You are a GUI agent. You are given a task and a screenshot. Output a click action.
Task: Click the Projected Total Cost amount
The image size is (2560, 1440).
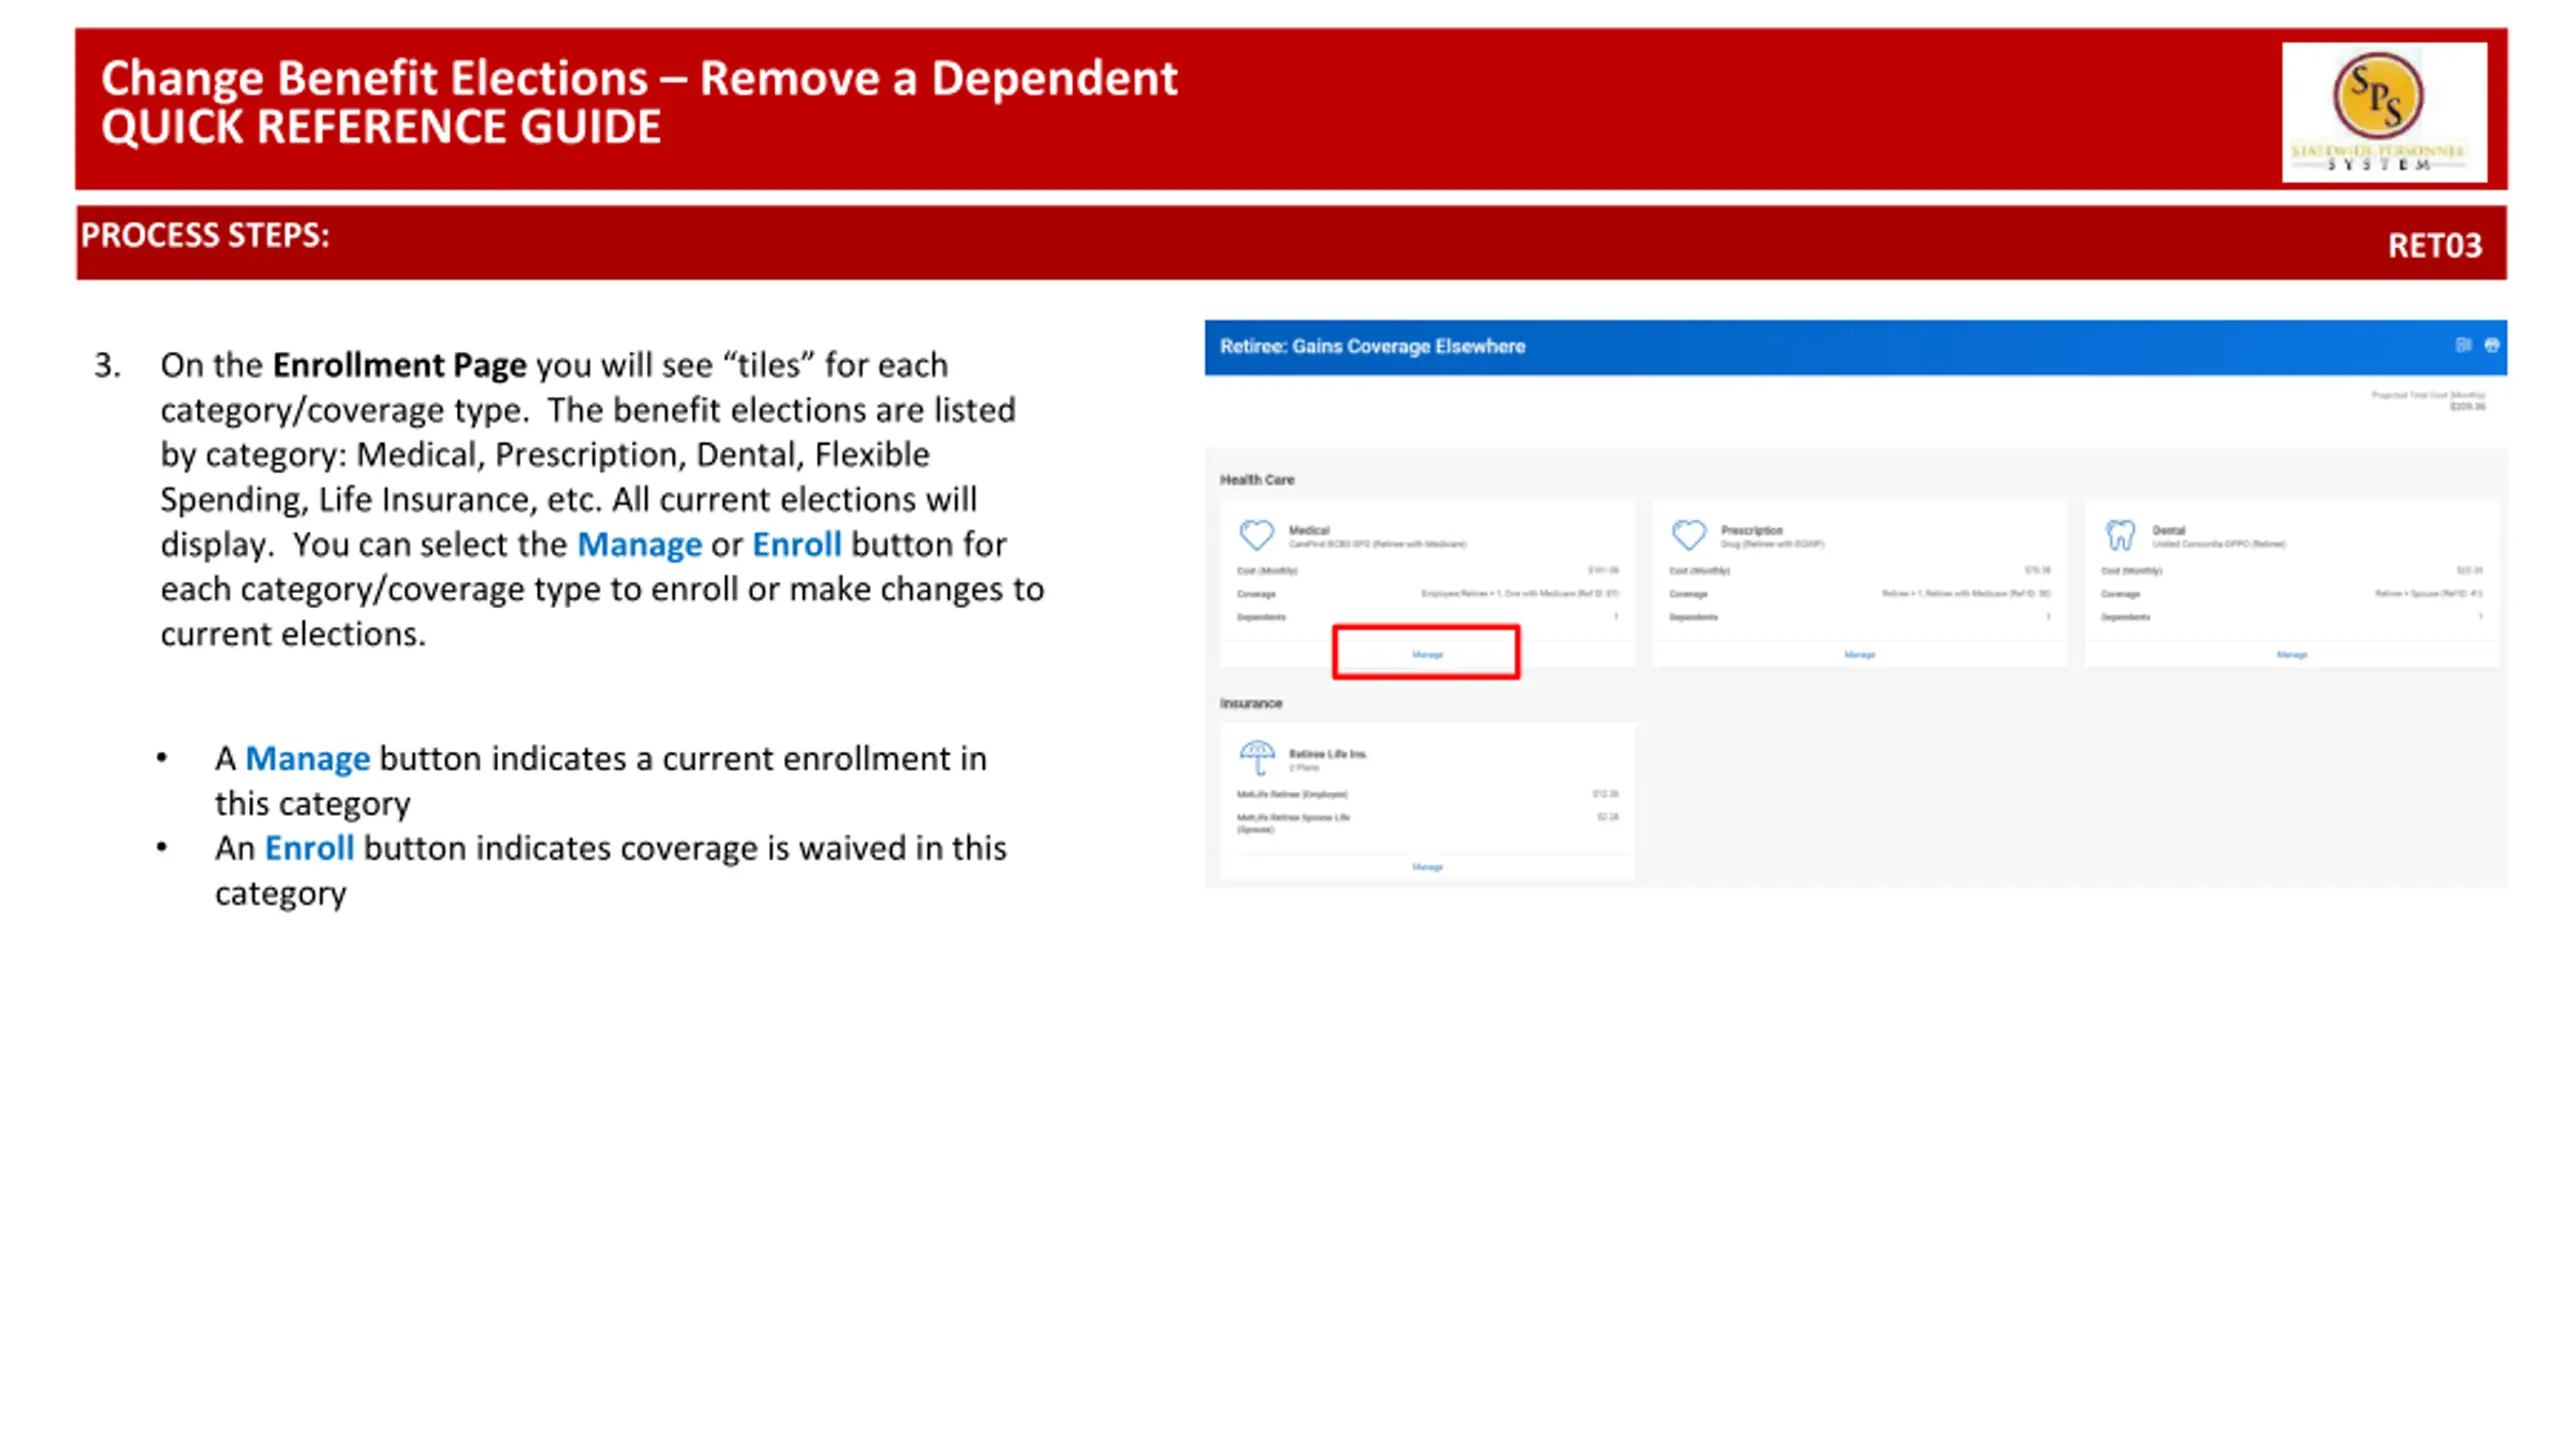pyautogui.click(x=2467, y=406)
